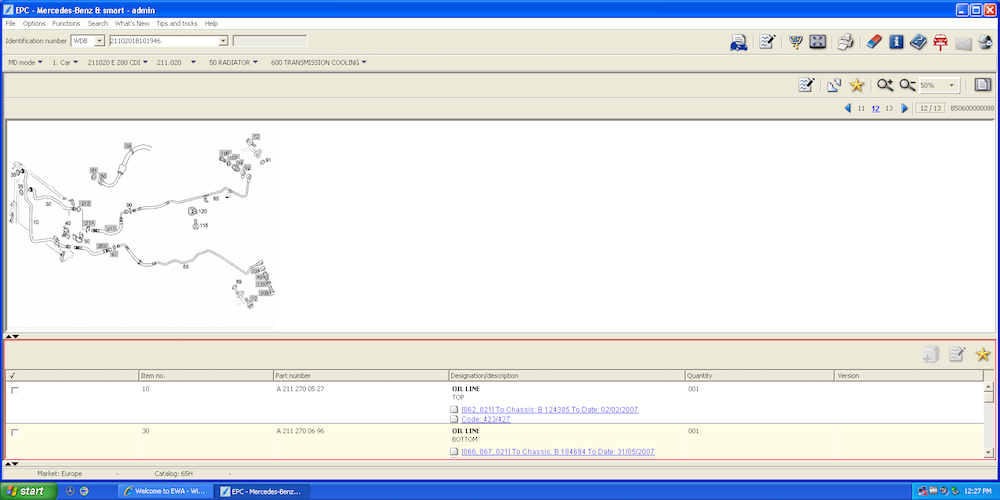The height and width of the screenshot is (500, 1000).
Task: Click callout 120 in the diagram
Action: [202, 210]
